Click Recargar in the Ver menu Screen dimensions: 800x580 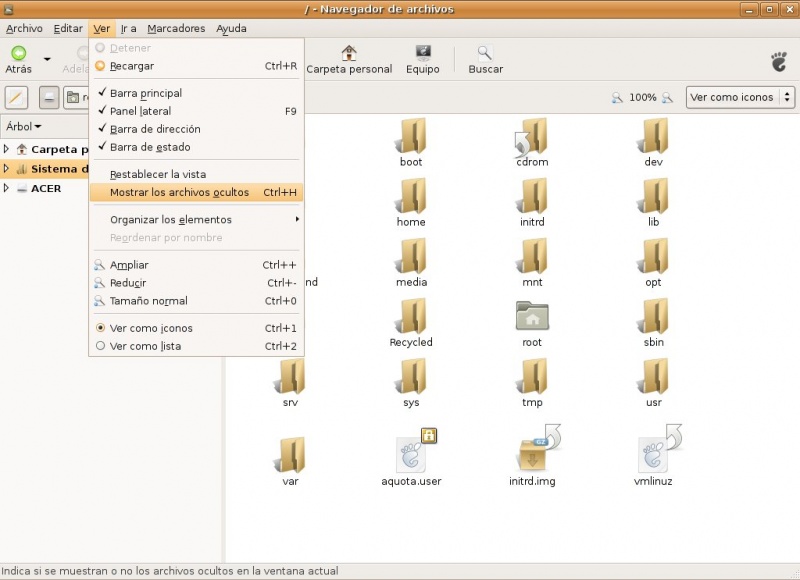(132, 66)
